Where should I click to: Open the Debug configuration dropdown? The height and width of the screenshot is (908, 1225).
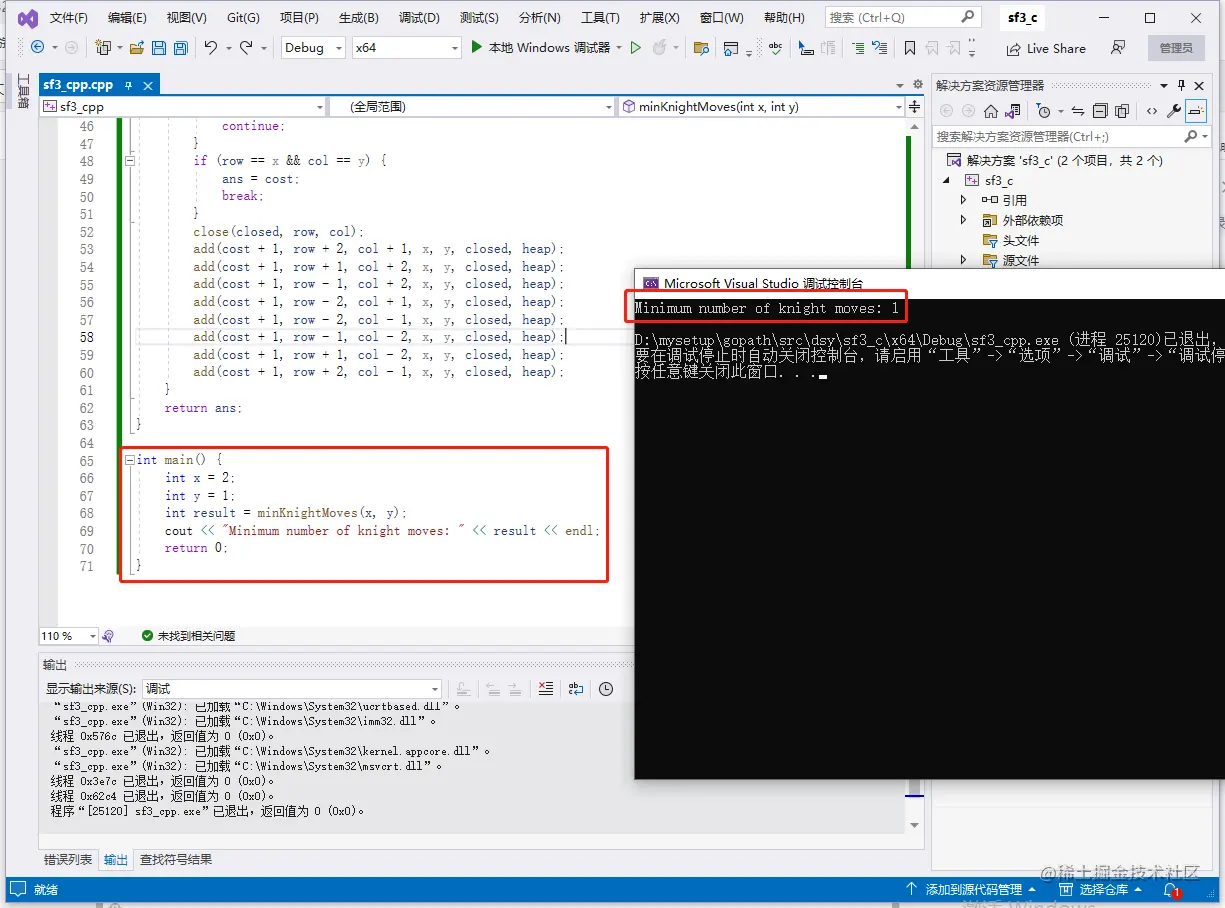click(x=313, y=47)
